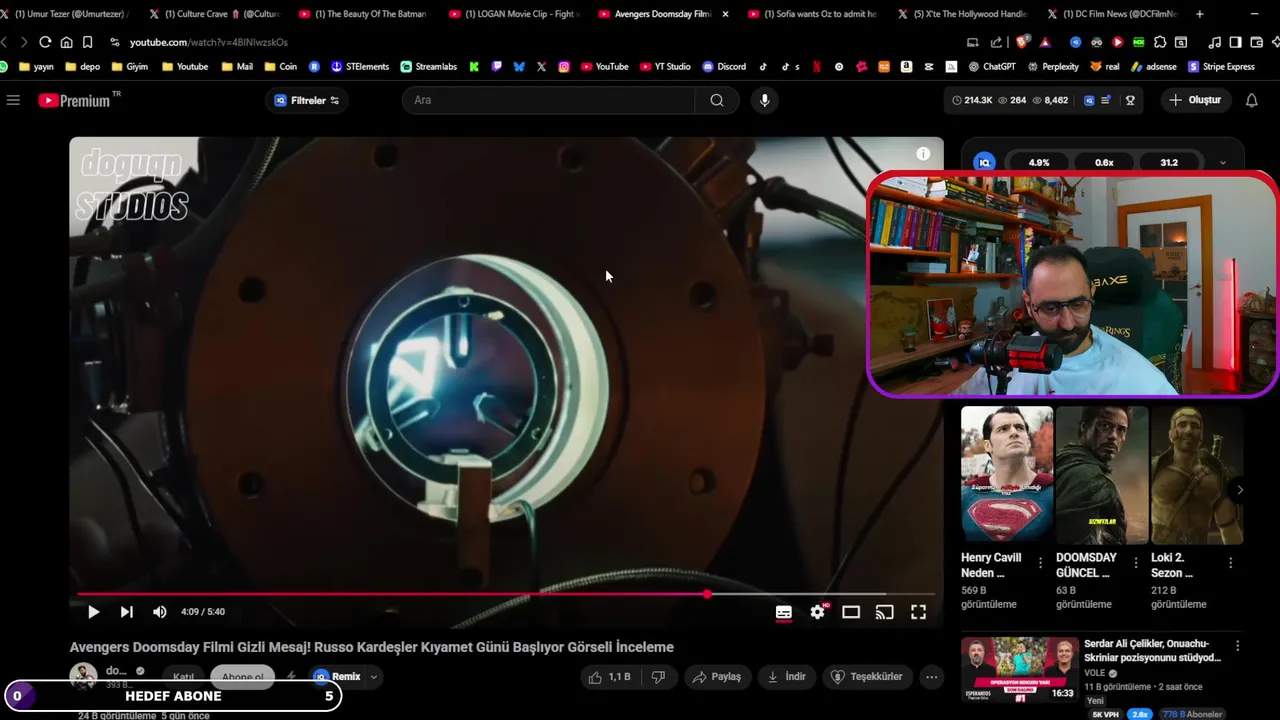Switch to LOGAN Movie Clip tab
This screenshot has height=720, width=1280.
coord(515,14)
